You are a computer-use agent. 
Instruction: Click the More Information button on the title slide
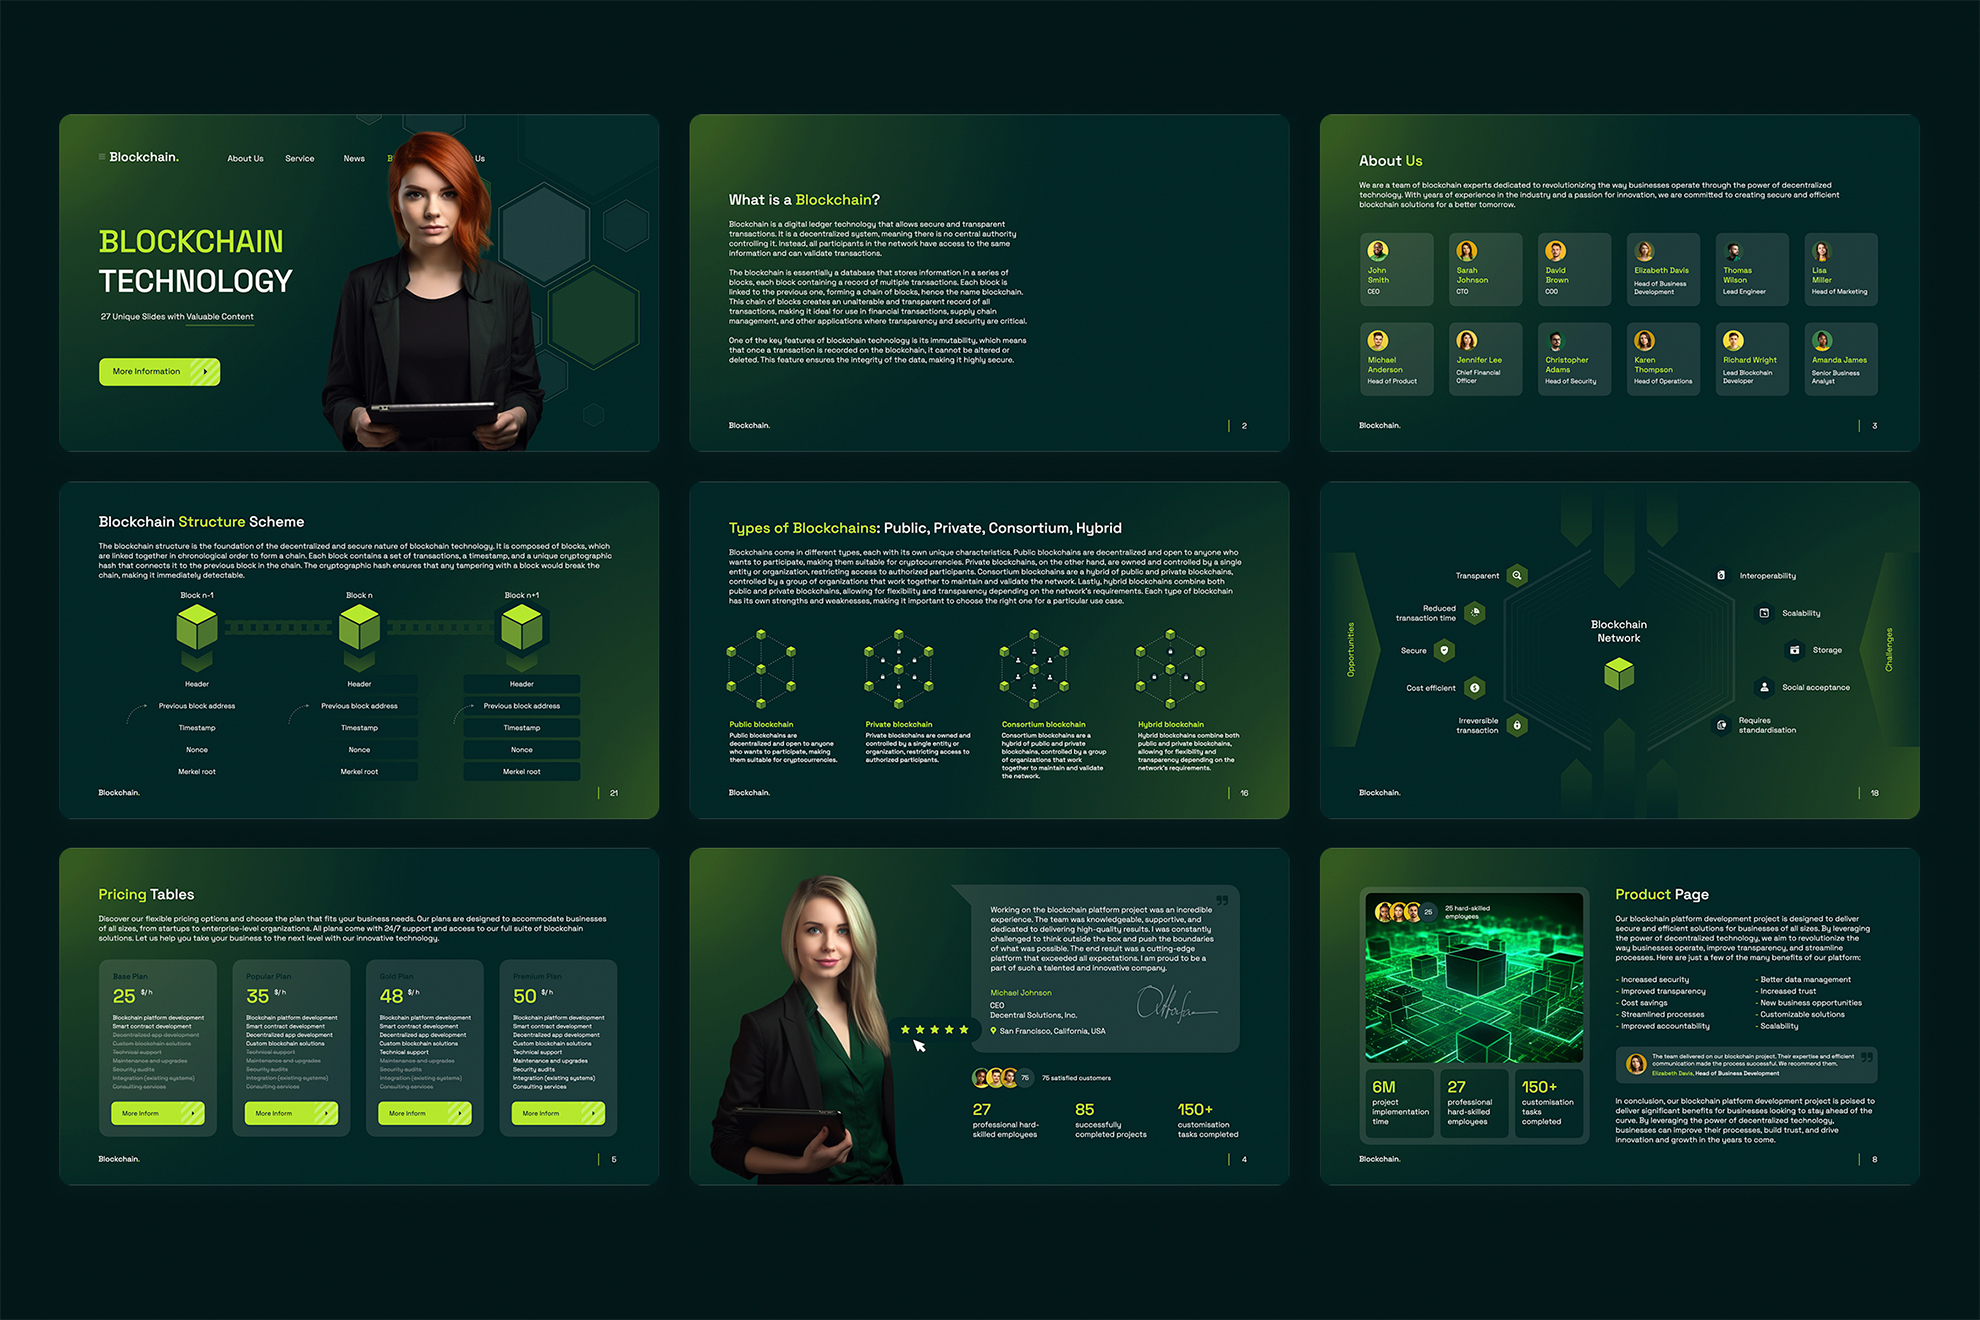(x=159, y=371)
